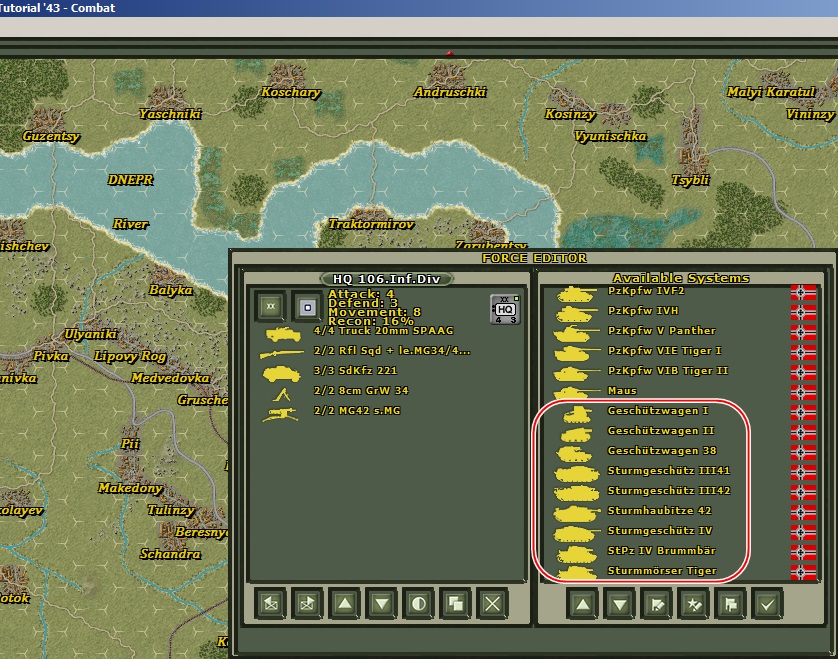Select the rifle icon of Rfl Sqd row

(282, 353)
